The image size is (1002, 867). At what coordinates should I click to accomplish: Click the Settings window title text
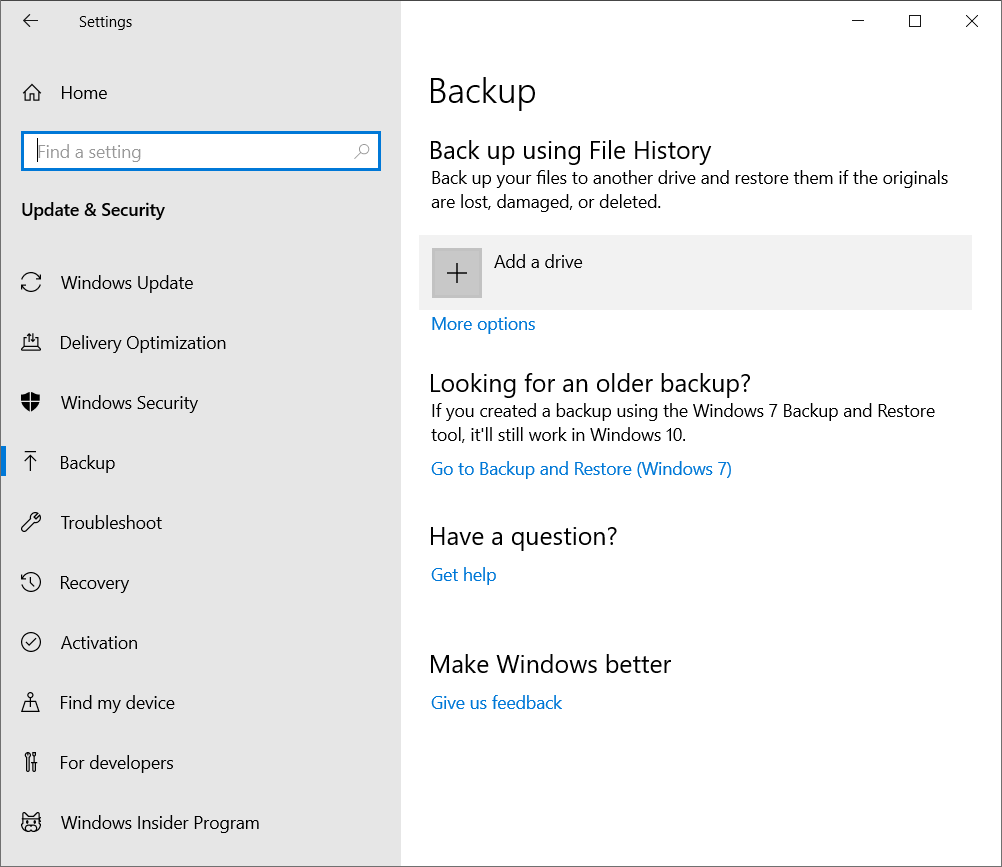coord(105,22)
